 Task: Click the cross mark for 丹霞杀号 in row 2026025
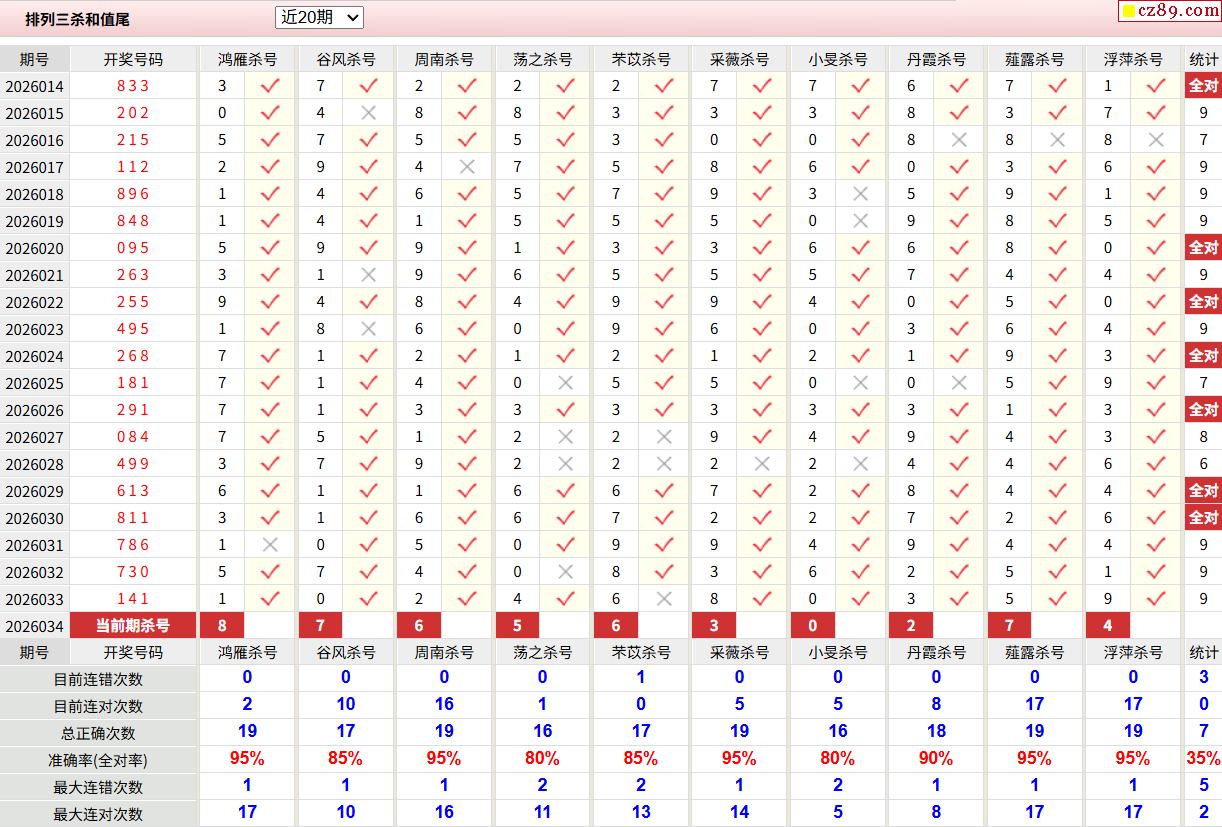click(959, 383)
